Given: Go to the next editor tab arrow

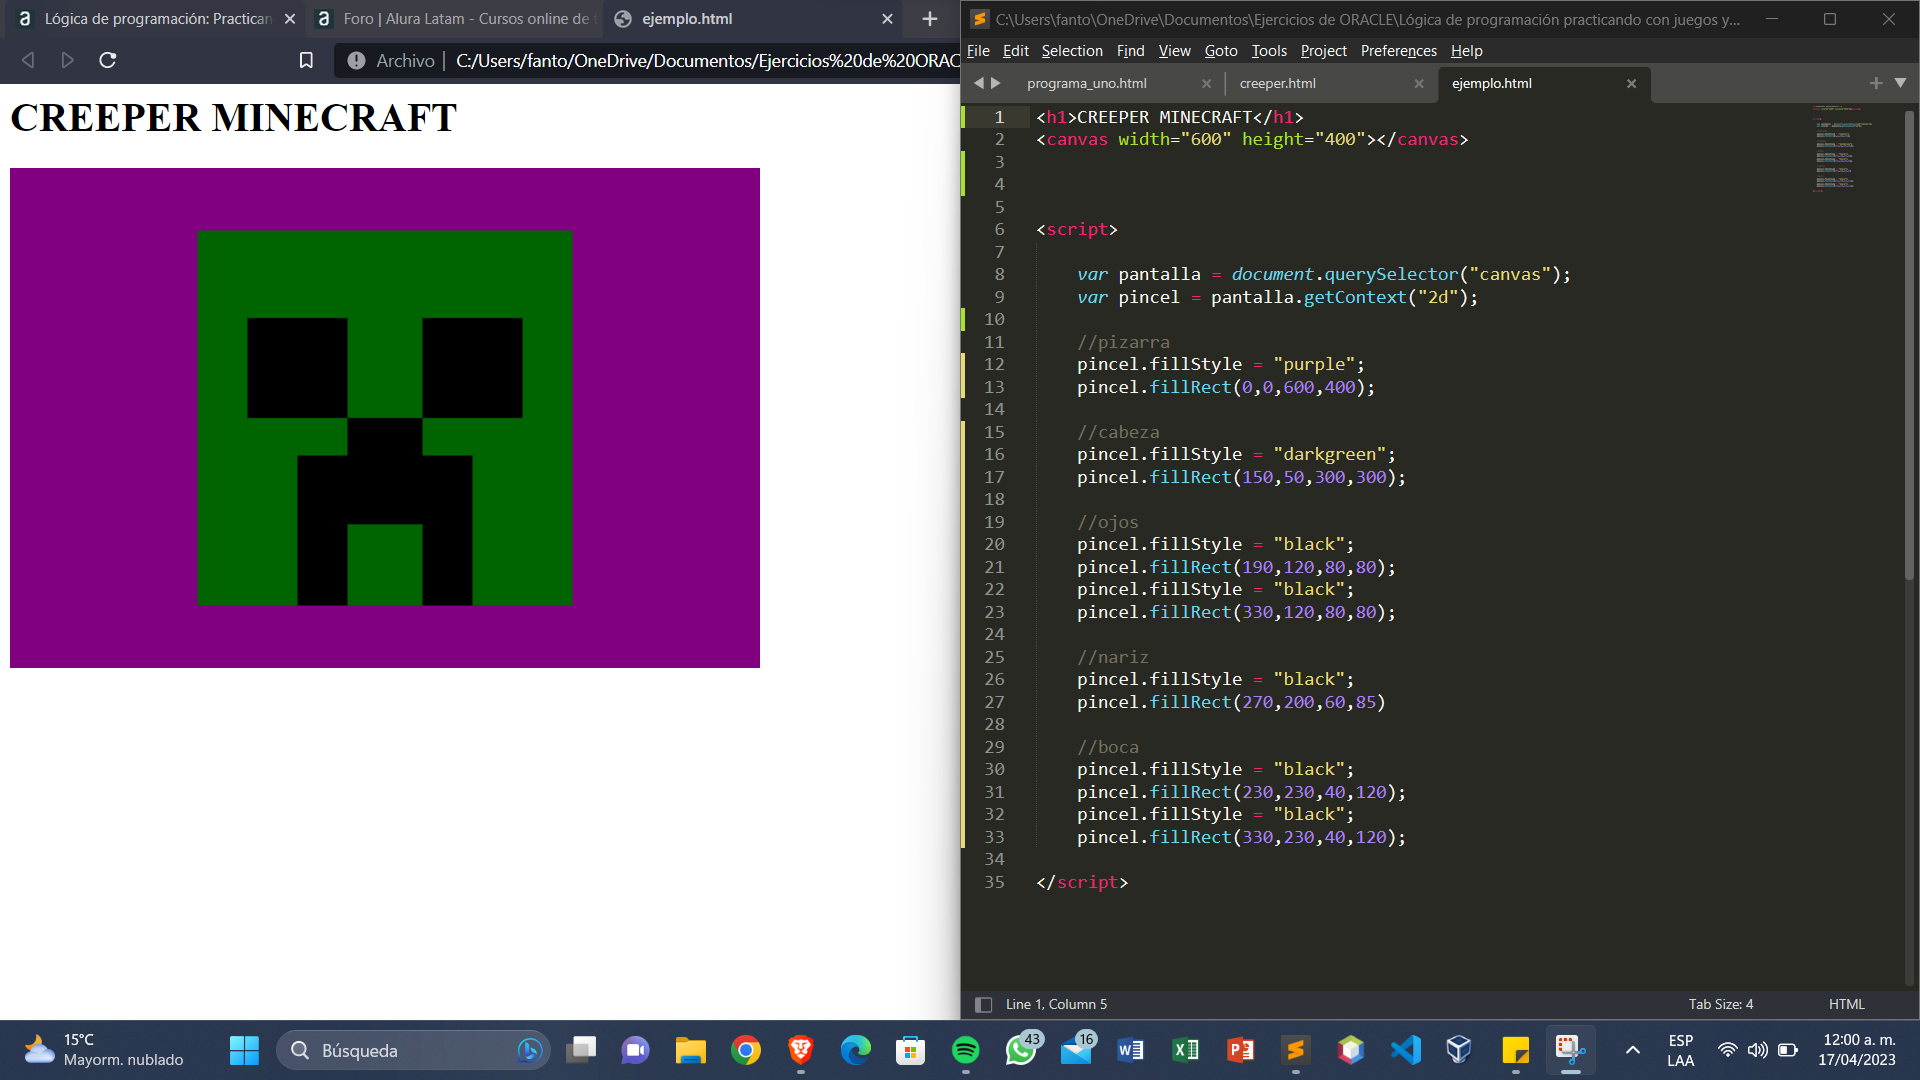Looking at the screenshot, I should point(996,84).
